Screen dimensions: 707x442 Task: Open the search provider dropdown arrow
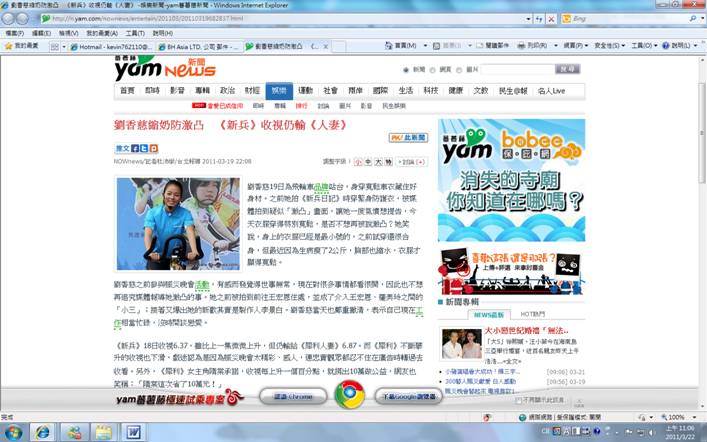click(703, 19)
